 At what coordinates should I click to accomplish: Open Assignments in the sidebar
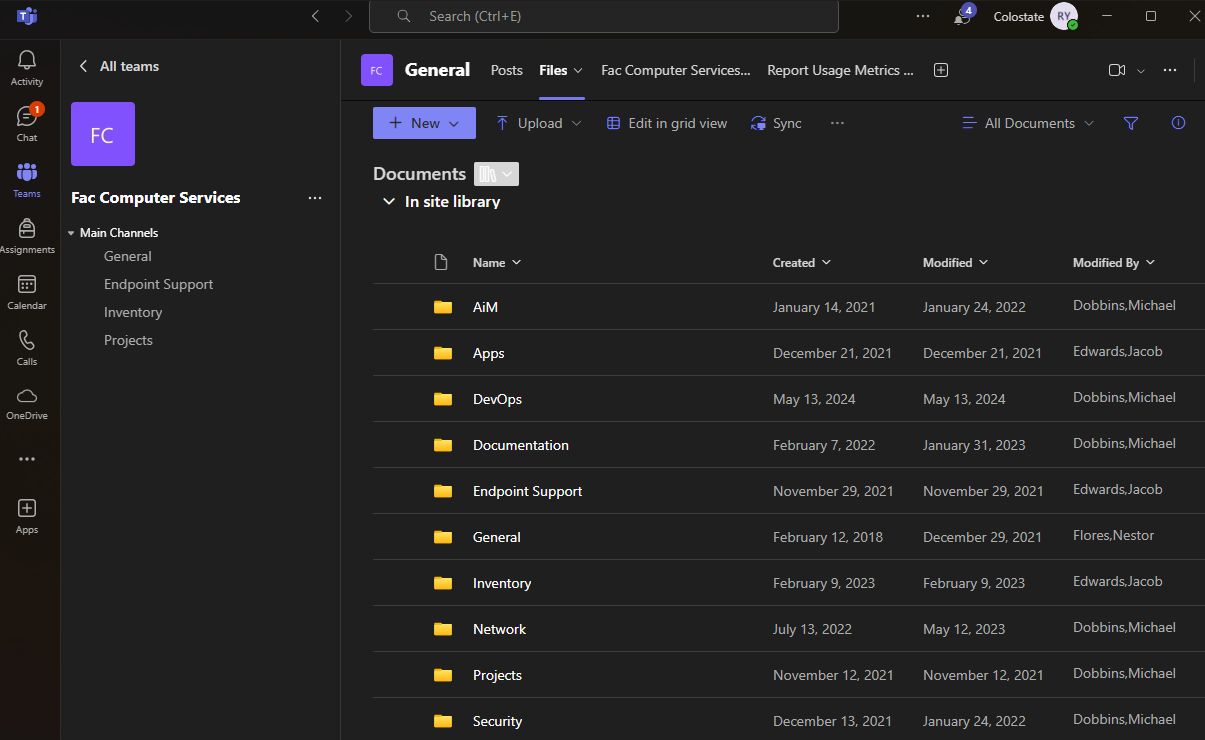click(27, 236)
